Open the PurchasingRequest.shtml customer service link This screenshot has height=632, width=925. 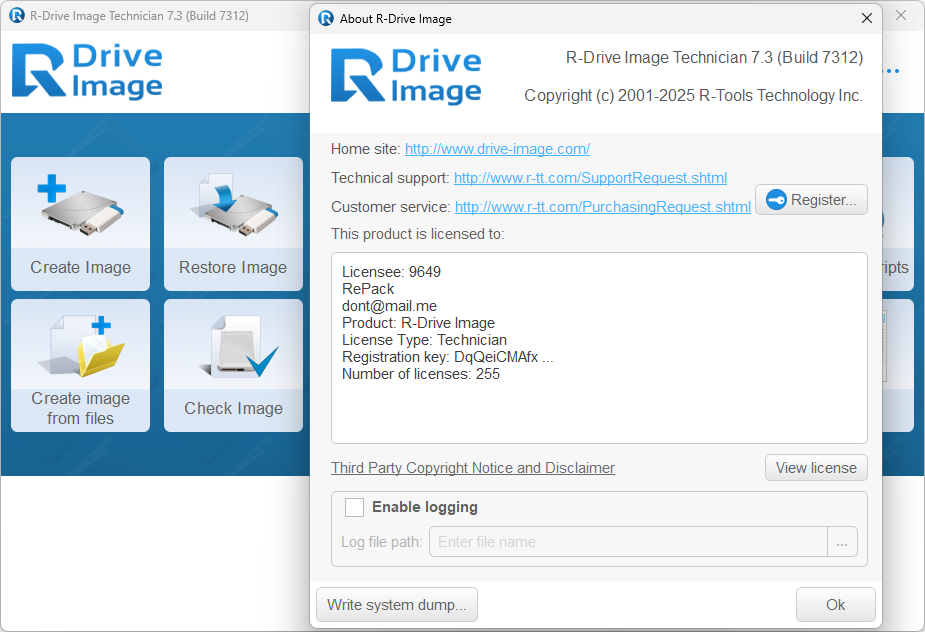pos(602,207)
